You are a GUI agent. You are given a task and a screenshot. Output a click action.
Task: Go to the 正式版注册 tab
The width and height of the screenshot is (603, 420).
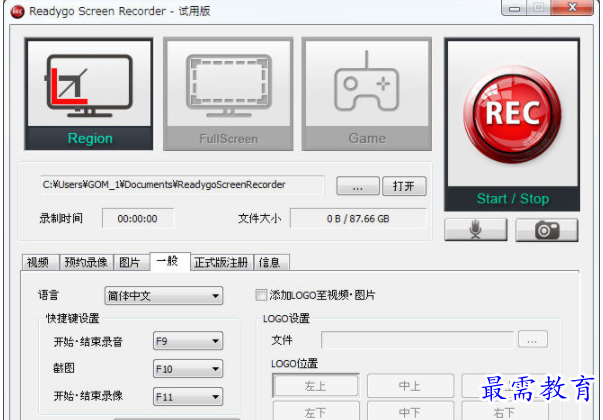(x=222, y=263)
